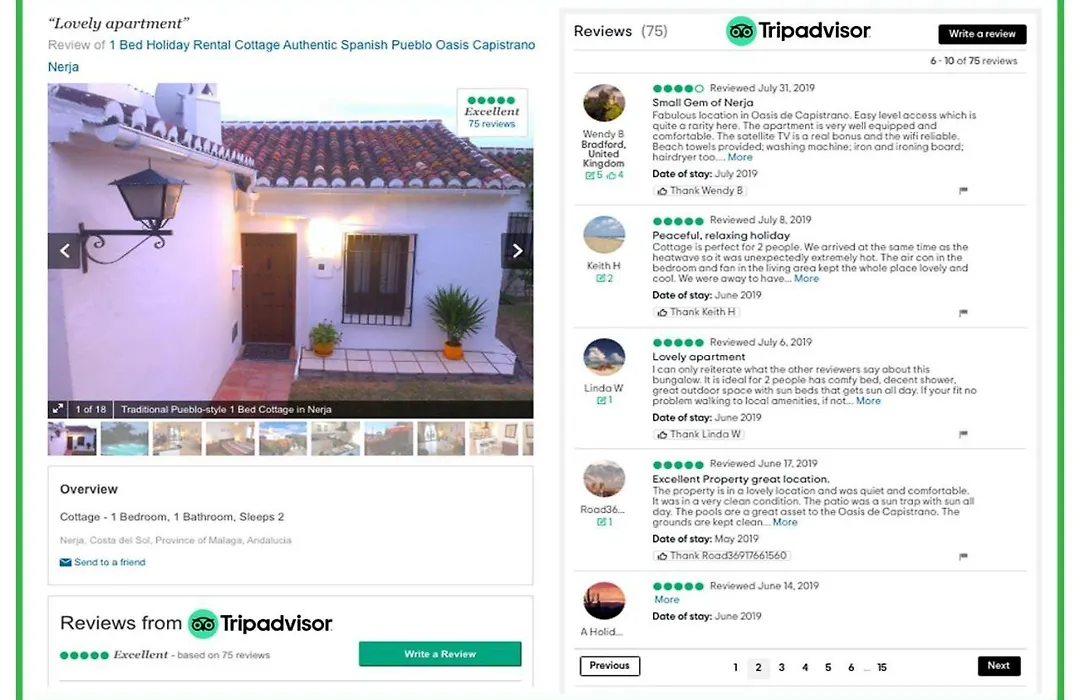The image size is (1080, 700).
Task: Select the swimming pool thumbnail
Action: coord(125,438)
